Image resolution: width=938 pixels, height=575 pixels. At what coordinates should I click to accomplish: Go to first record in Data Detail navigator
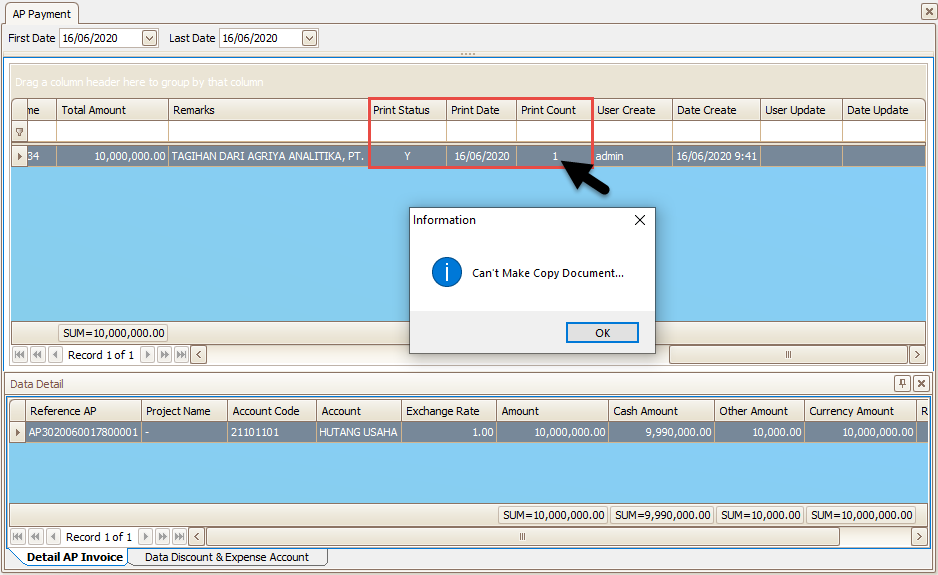coord(18,537)
